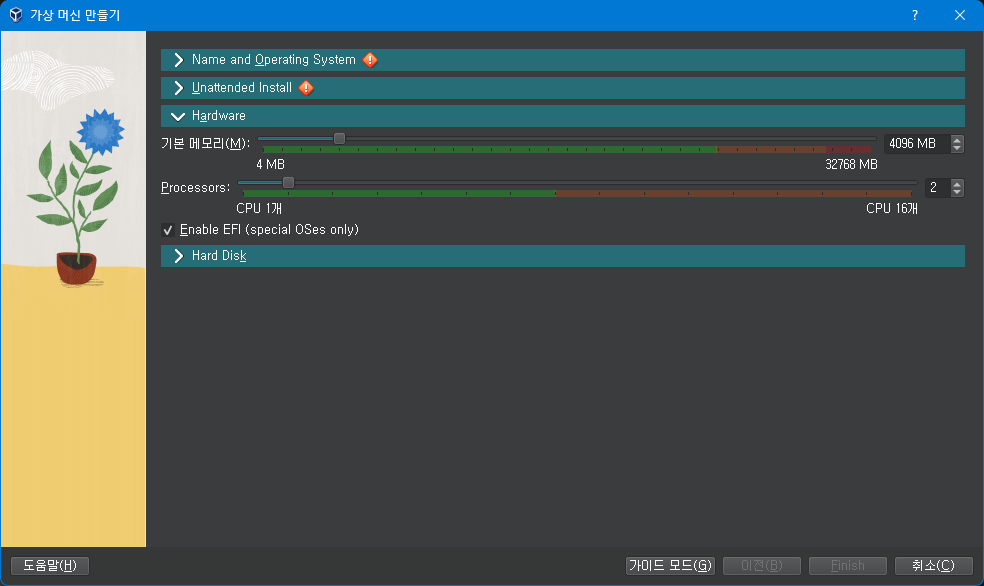Toggle the Enable EFI checkbox
Image resolution: width=984 pixels, height=586 pixels.
tap(168, 230)
